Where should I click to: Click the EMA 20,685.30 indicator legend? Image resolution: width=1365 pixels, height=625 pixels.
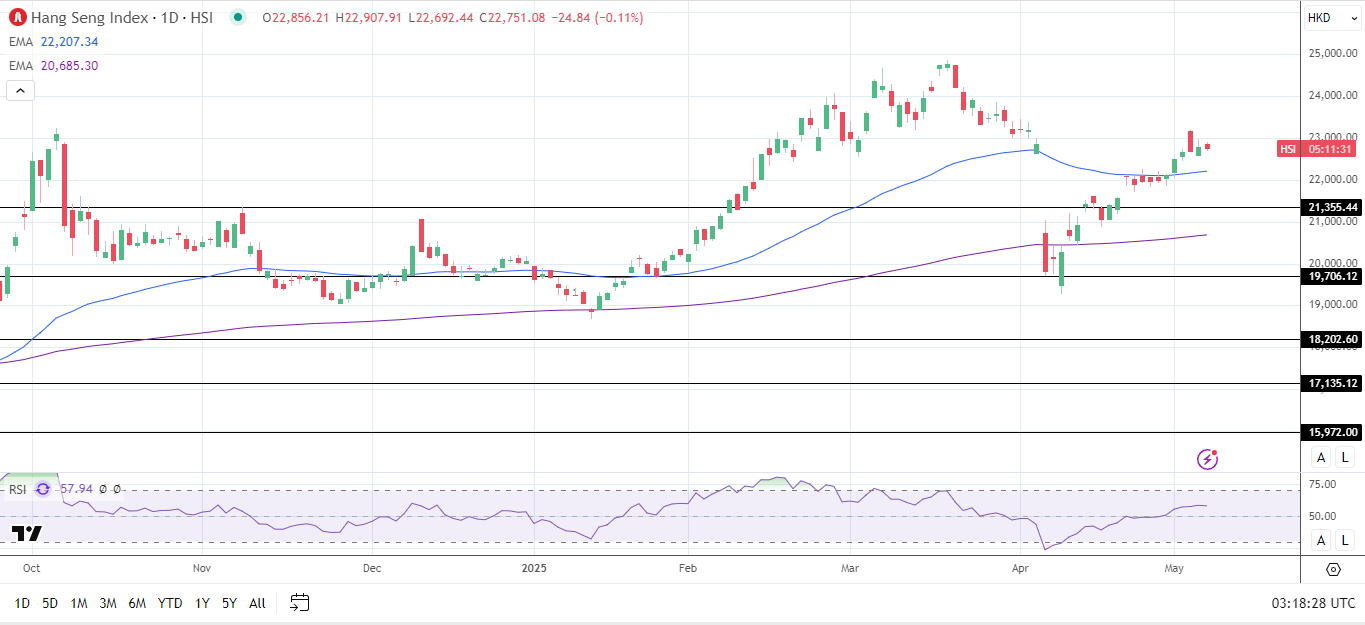point(54,66)
